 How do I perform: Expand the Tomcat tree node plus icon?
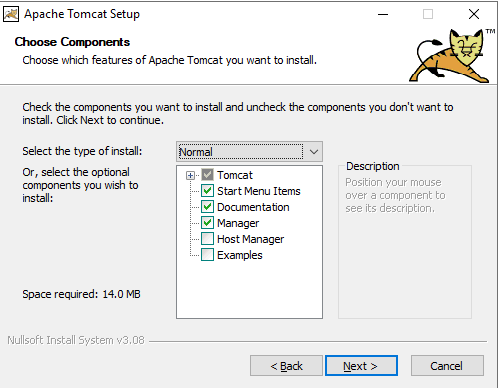(190, 175)
